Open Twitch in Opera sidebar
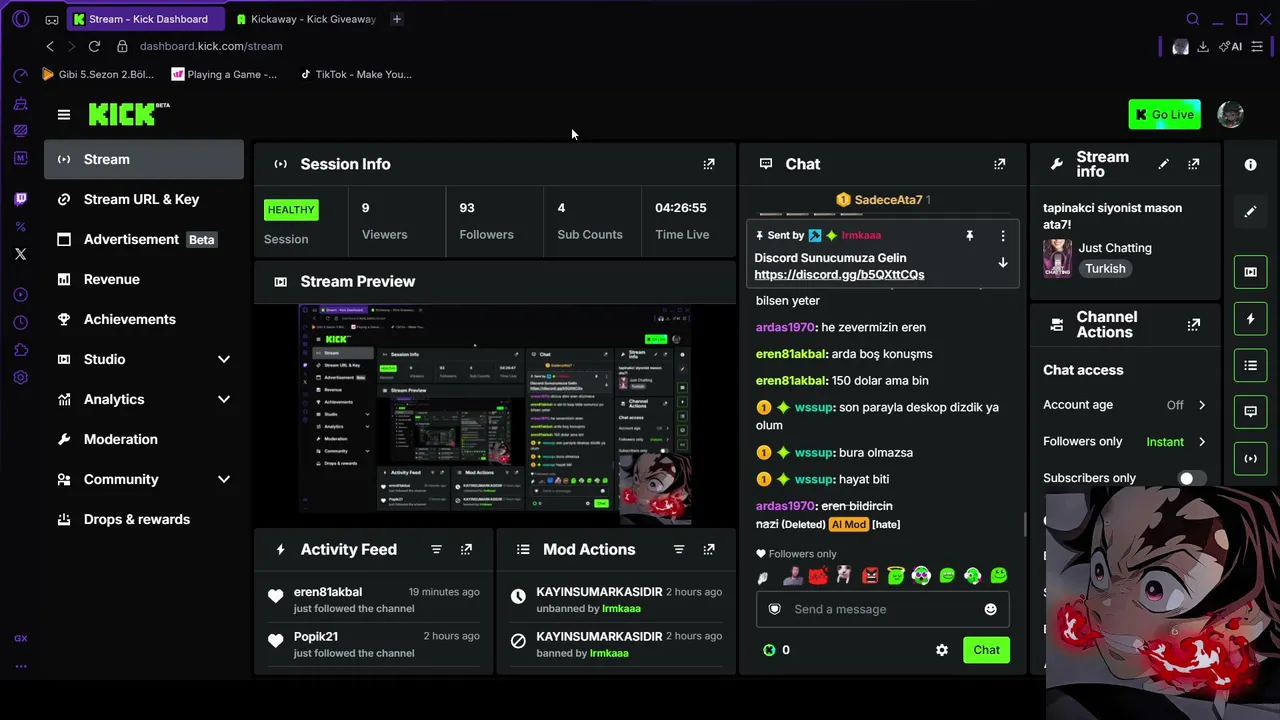The image size is (1280, 720). point(20,199)
